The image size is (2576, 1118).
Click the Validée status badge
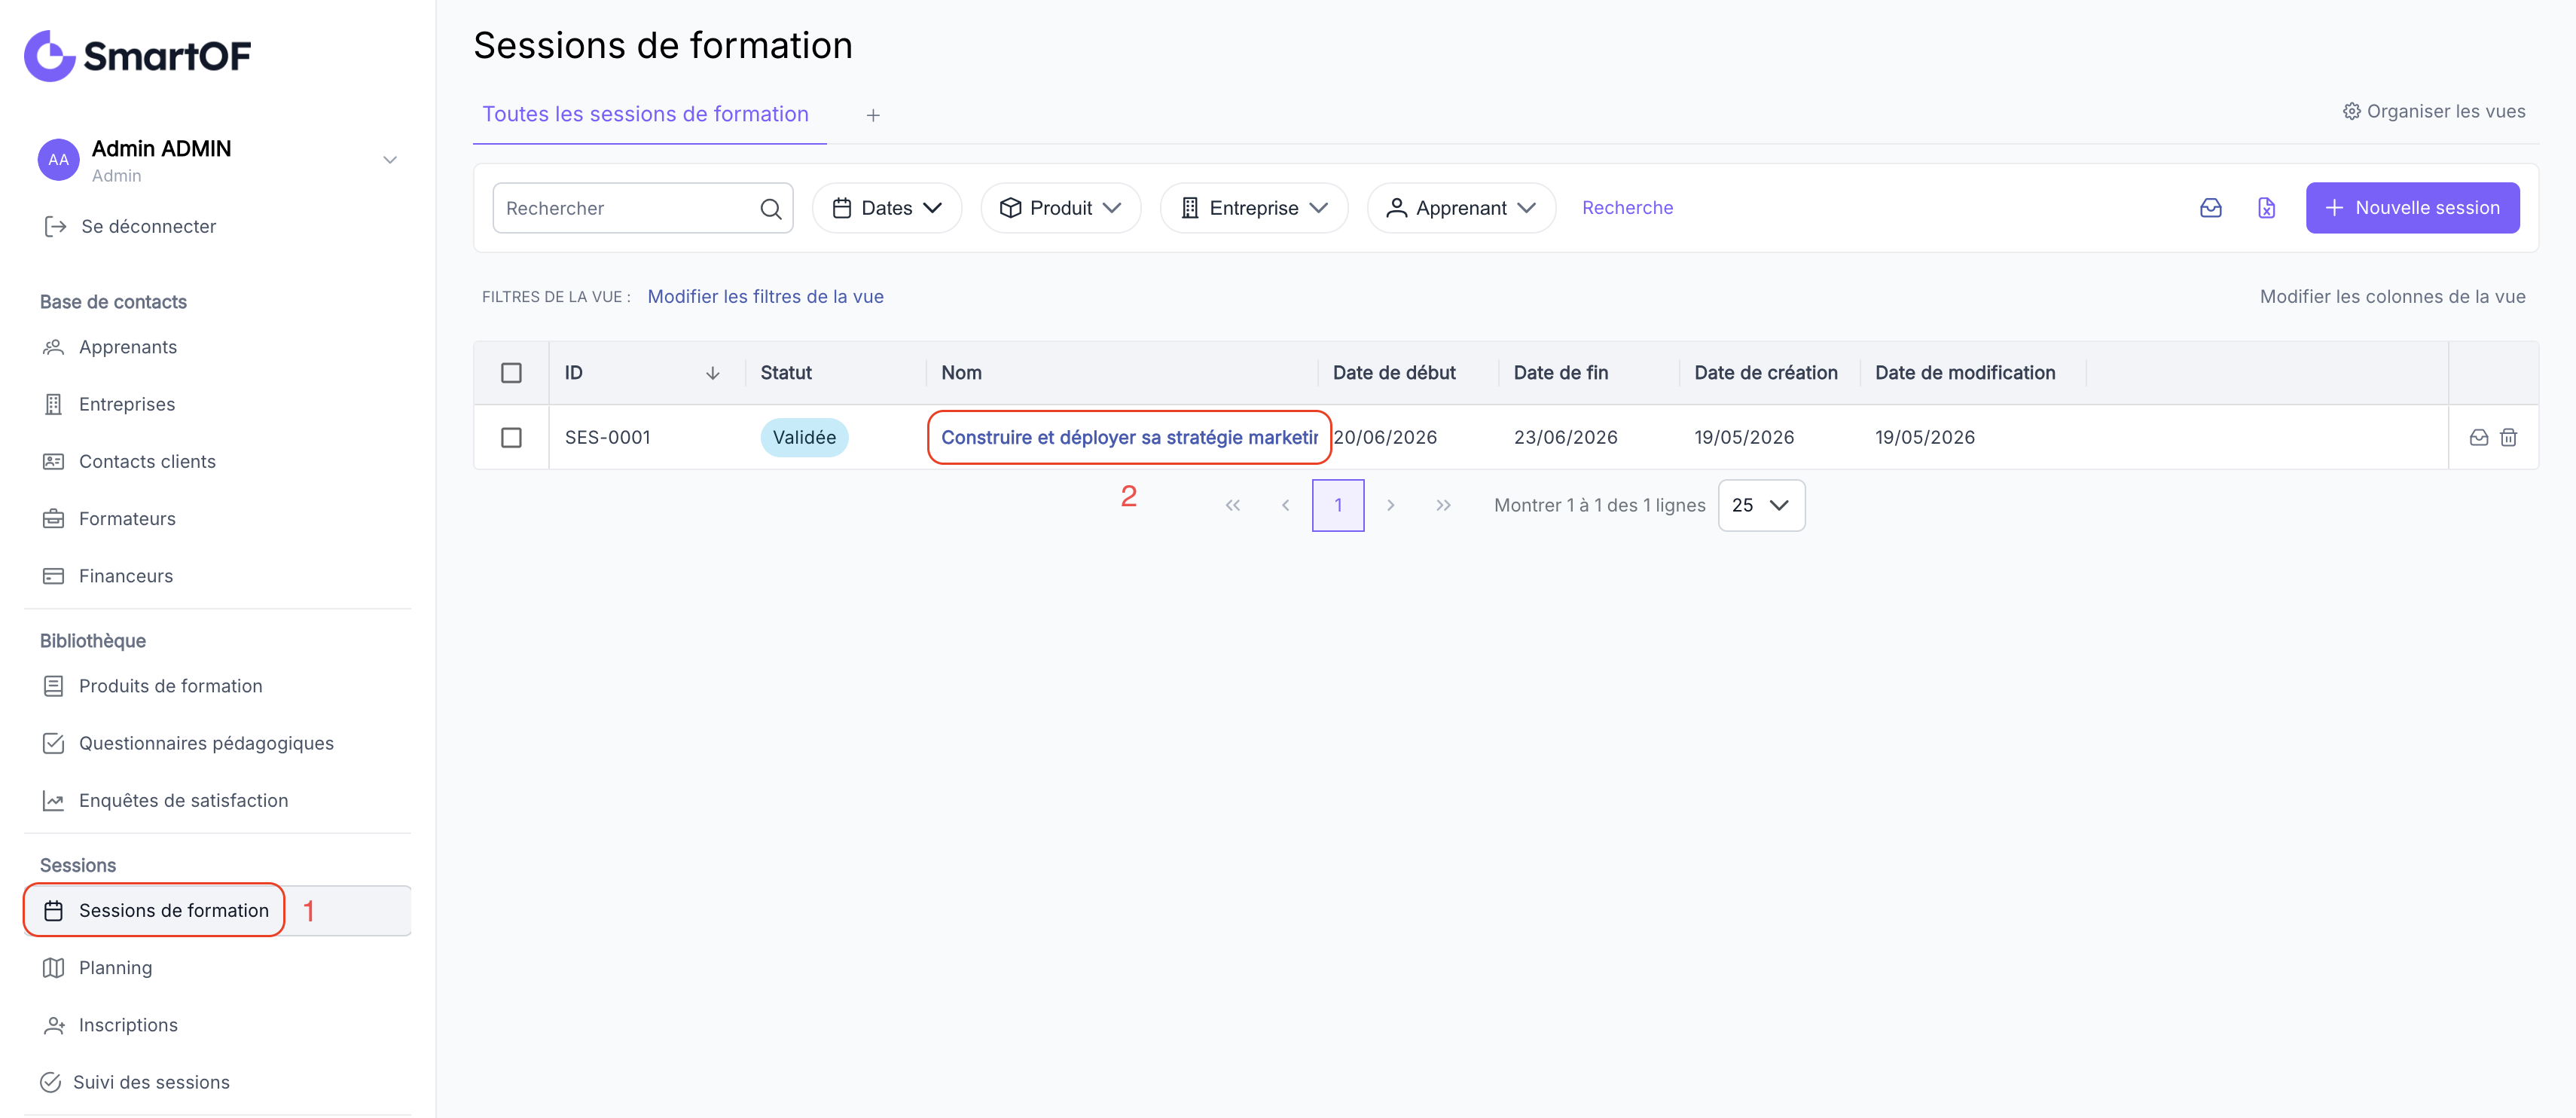804,438
